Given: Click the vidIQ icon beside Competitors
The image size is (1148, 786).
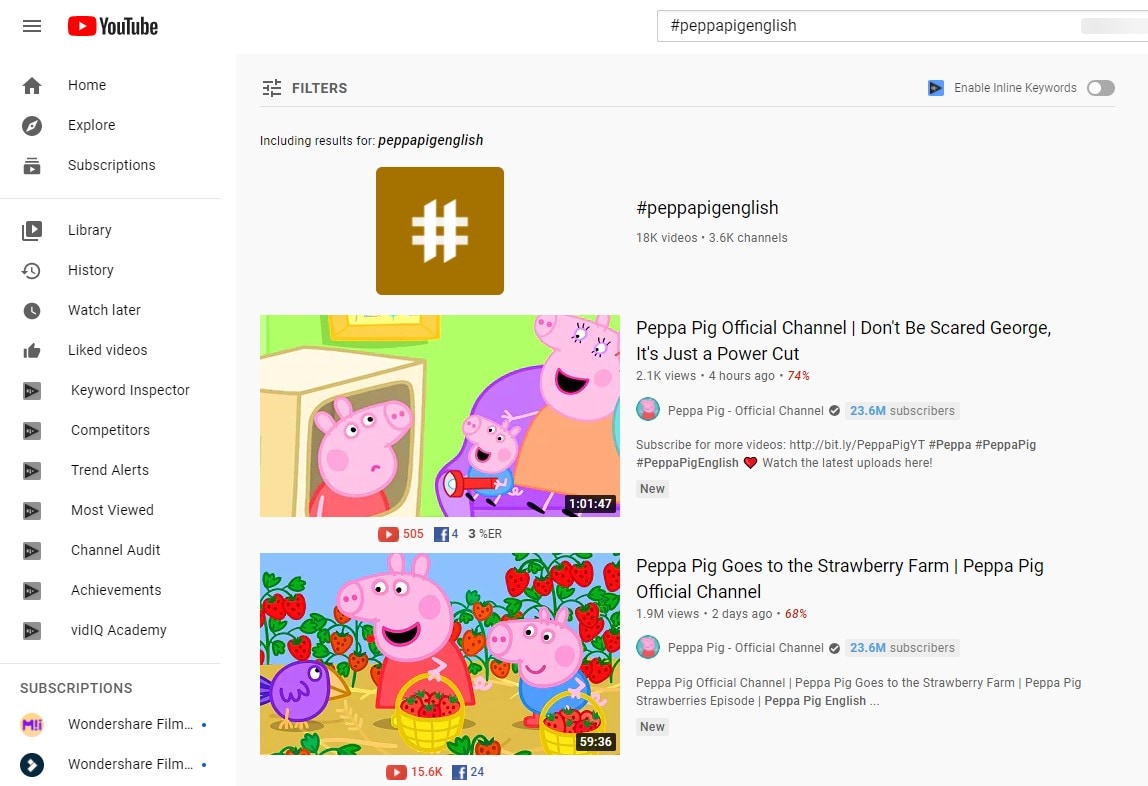Looking at the screenshot, I should click(x=31, y=430).
